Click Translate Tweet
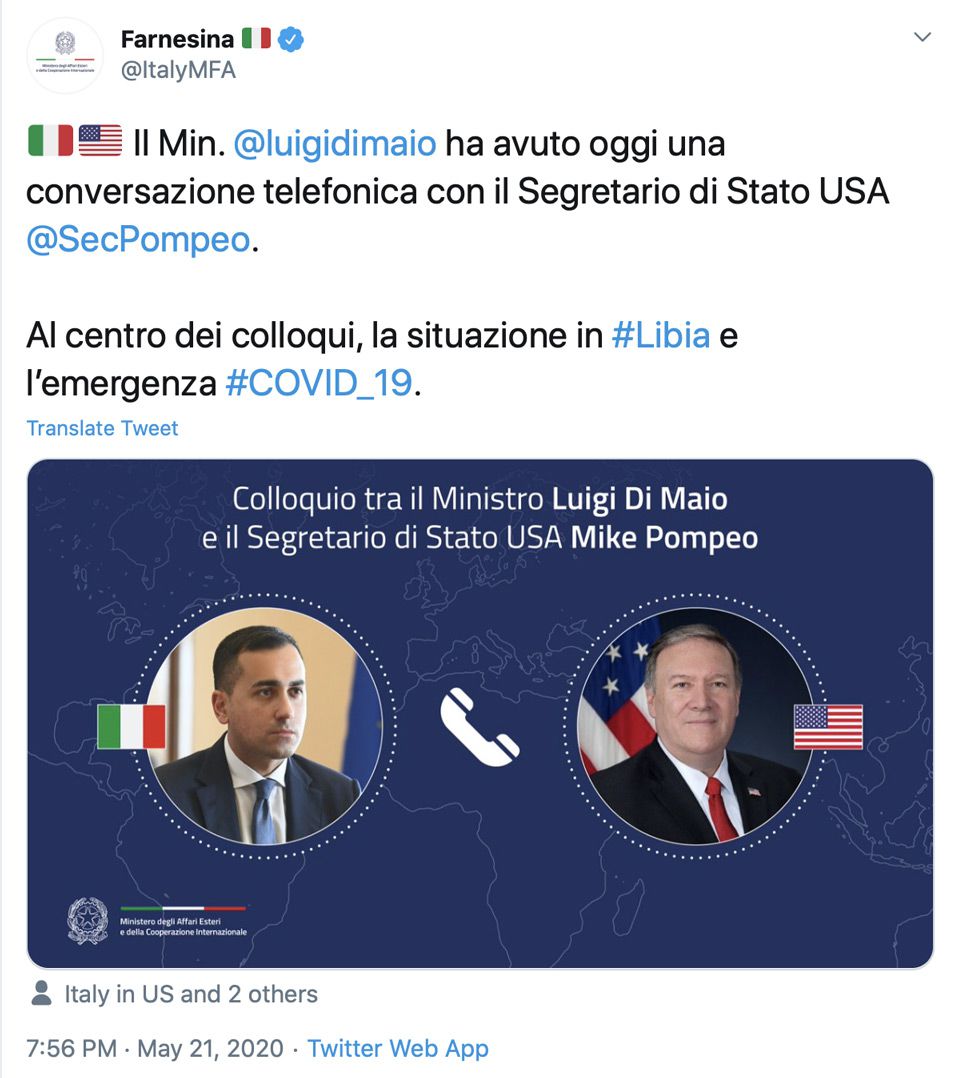This screenshot has width=955, height=1078. click(102, 428)
